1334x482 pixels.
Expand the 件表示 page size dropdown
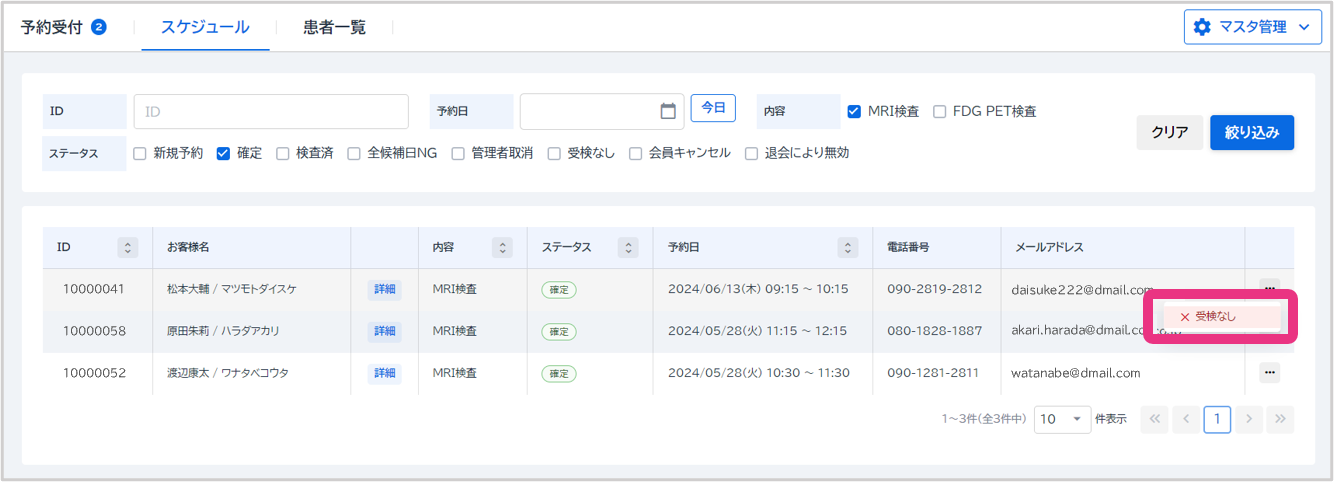pos(1062,419)
